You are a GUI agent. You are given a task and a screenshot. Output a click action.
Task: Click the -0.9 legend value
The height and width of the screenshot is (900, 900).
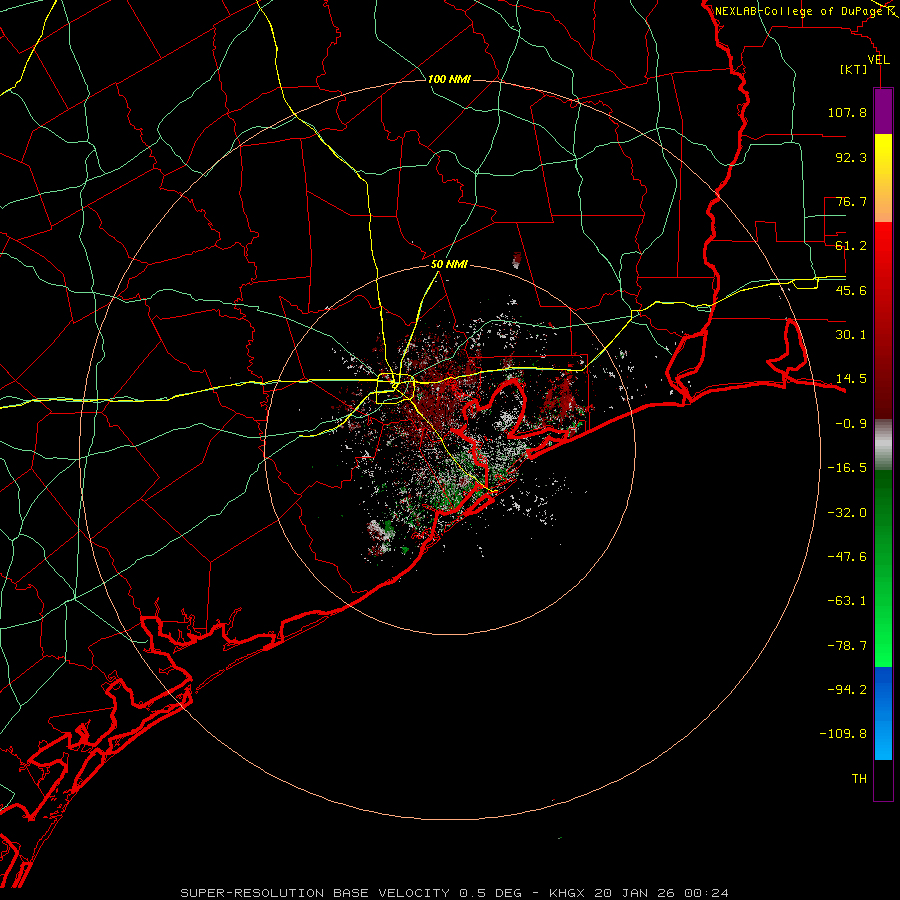point(851,424)
